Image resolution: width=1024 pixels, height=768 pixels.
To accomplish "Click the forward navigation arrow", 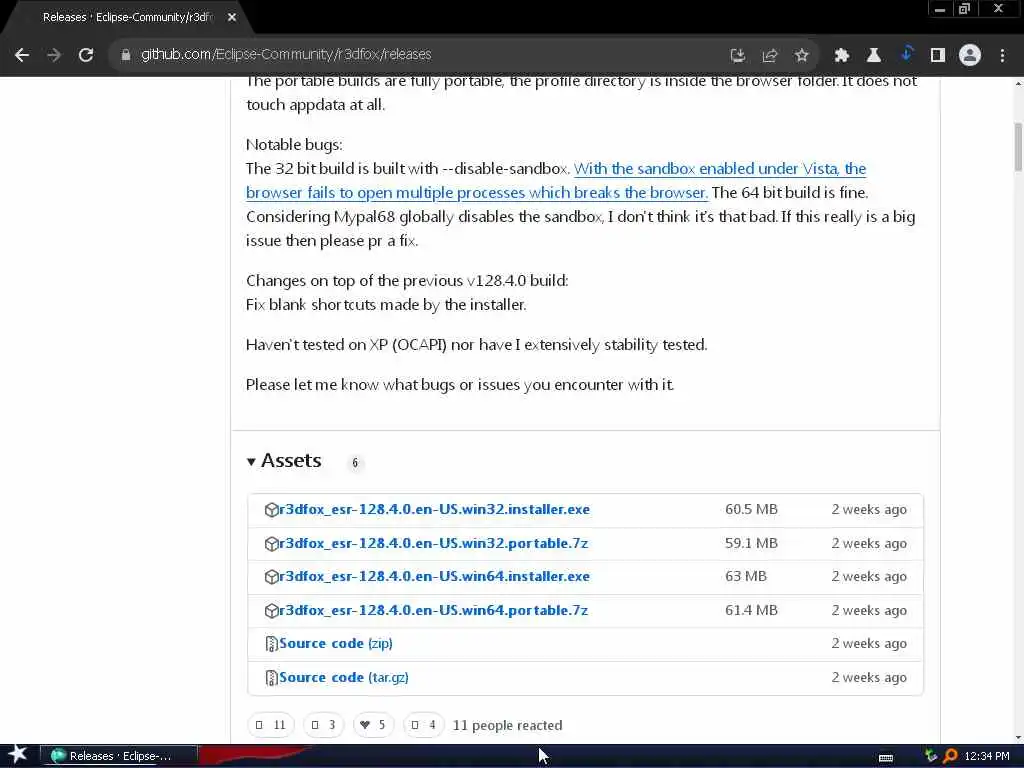I will [x=54, y=55].
